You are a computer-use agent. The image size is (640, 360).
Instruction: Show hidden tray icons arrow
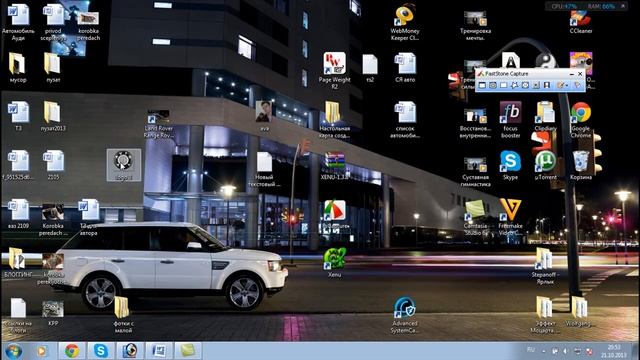point(544,351)
